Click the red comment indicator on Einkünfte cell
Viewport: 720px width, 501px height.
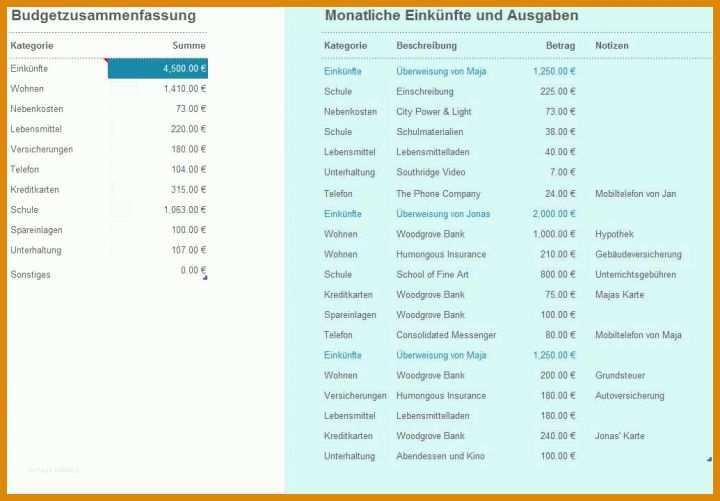tap(107, 60)
